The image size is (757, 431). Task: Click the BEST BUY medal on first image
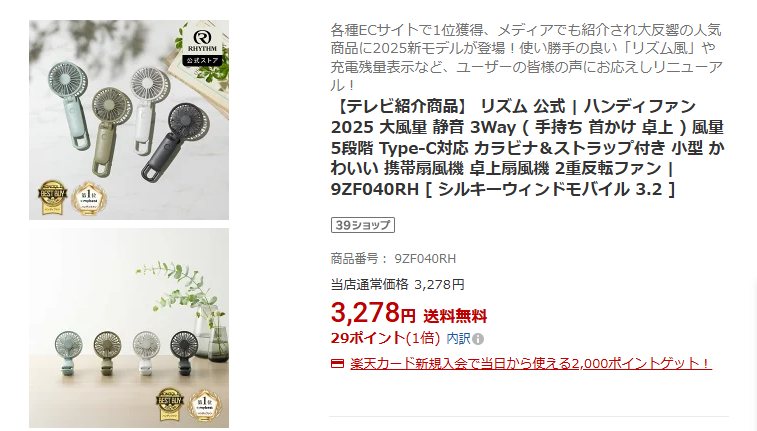52,197
